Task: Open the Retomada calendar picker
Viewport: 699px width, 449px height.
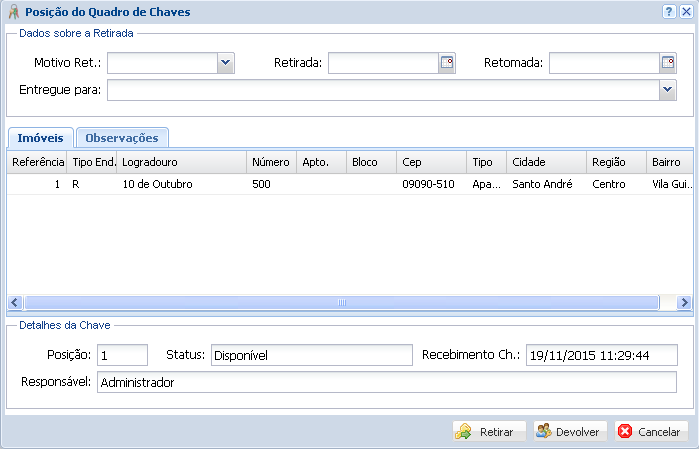Action: click(x=668, y=62)
